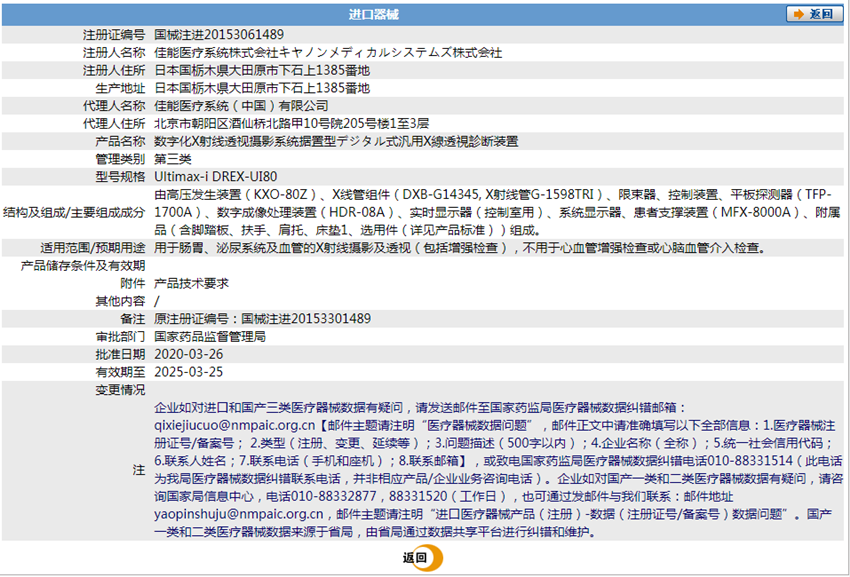
Task: Click the "管理类别" field label
Action: [x=120, y=159]
